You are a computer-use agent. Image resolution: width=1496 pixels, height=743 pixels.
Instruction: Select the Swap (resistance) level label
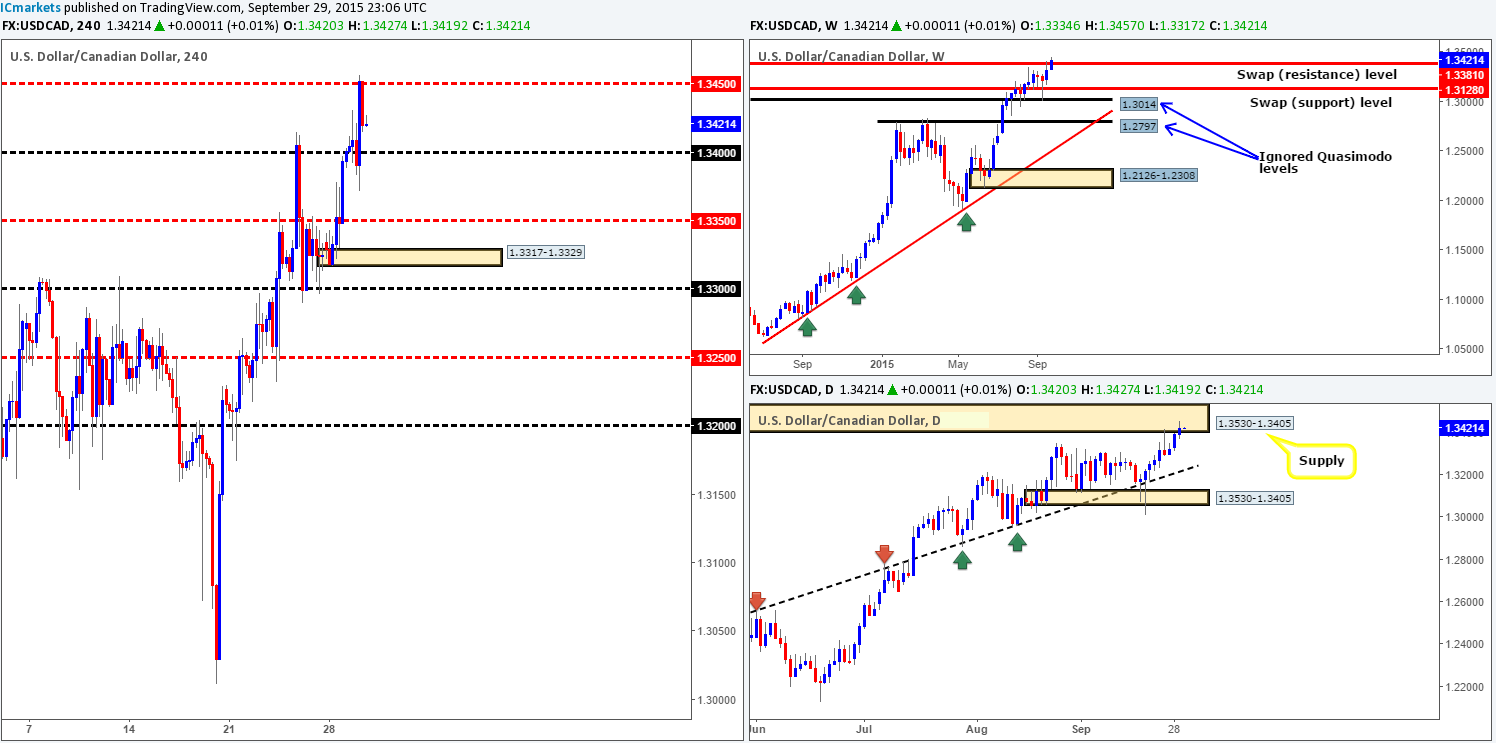click(1315, 75)
